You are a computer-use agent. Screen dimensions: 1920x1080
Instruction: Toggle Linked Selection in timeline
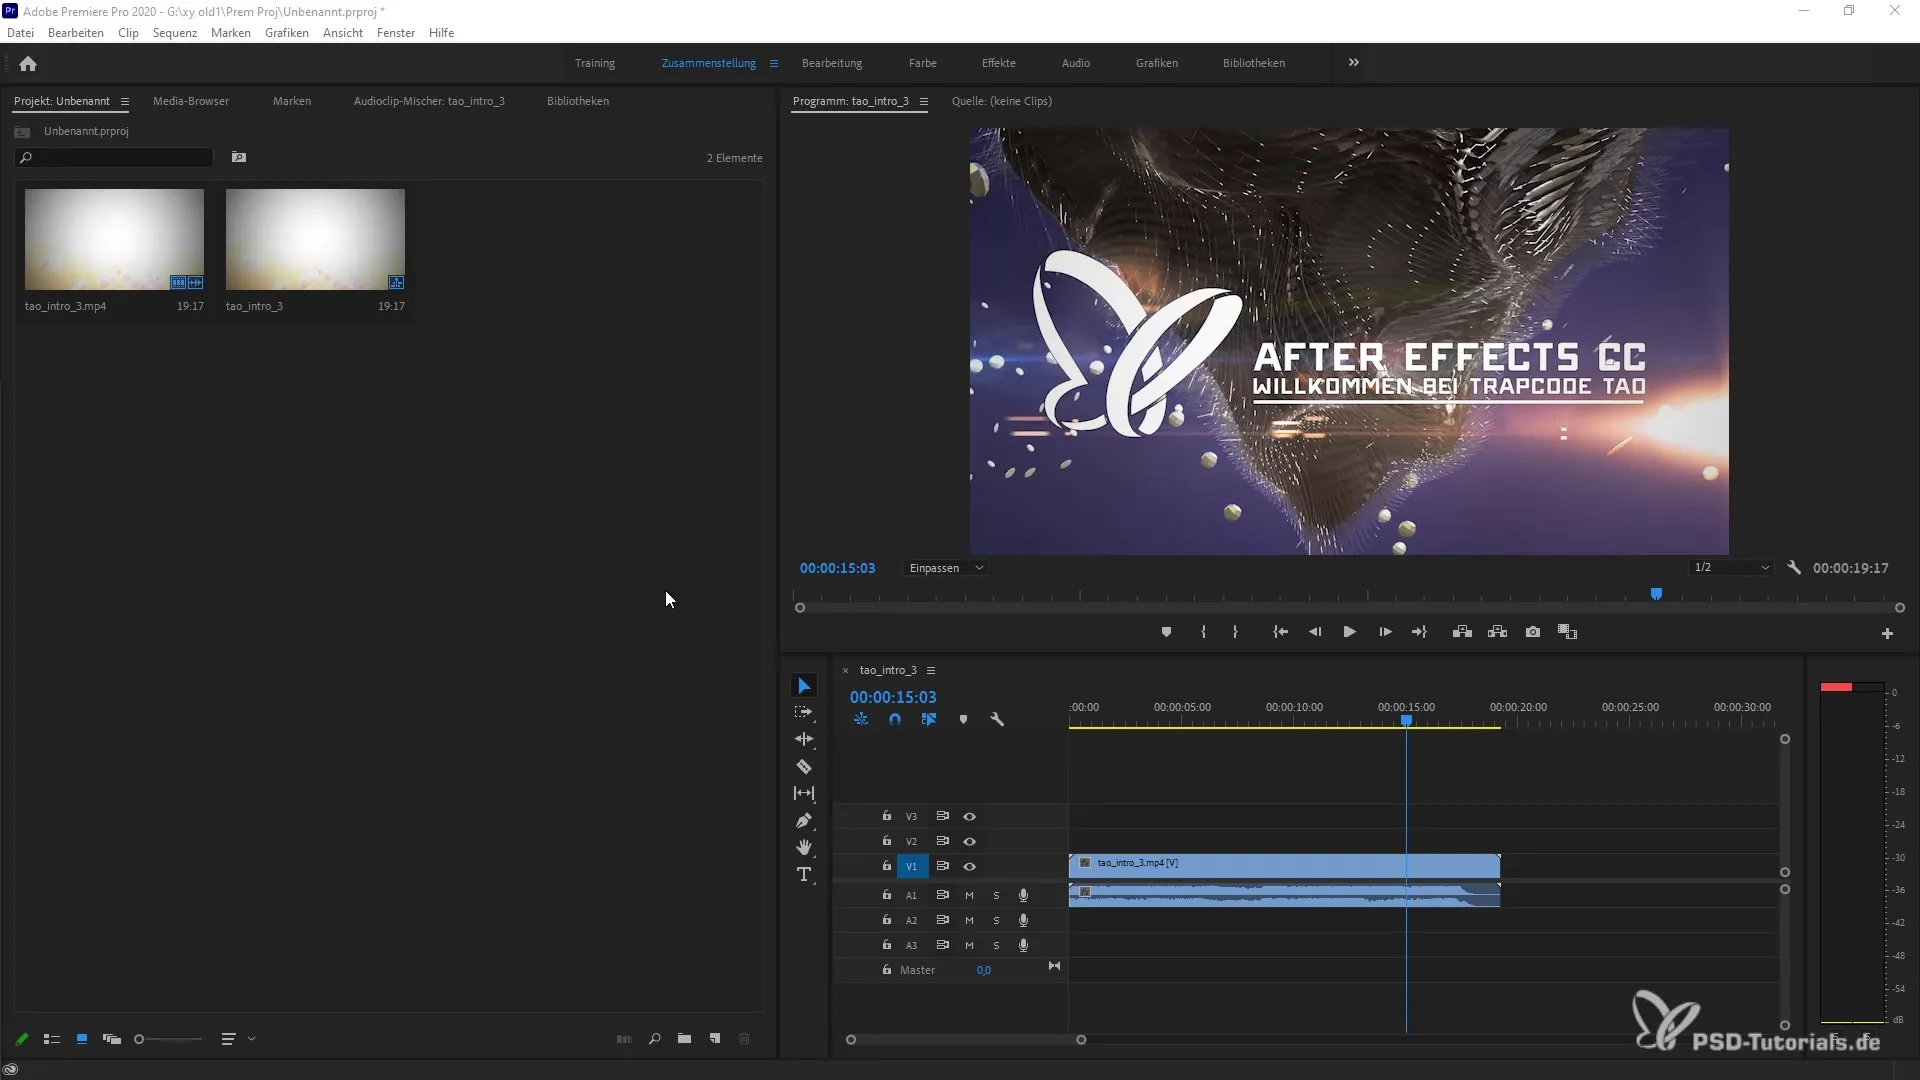click(929, 720)
